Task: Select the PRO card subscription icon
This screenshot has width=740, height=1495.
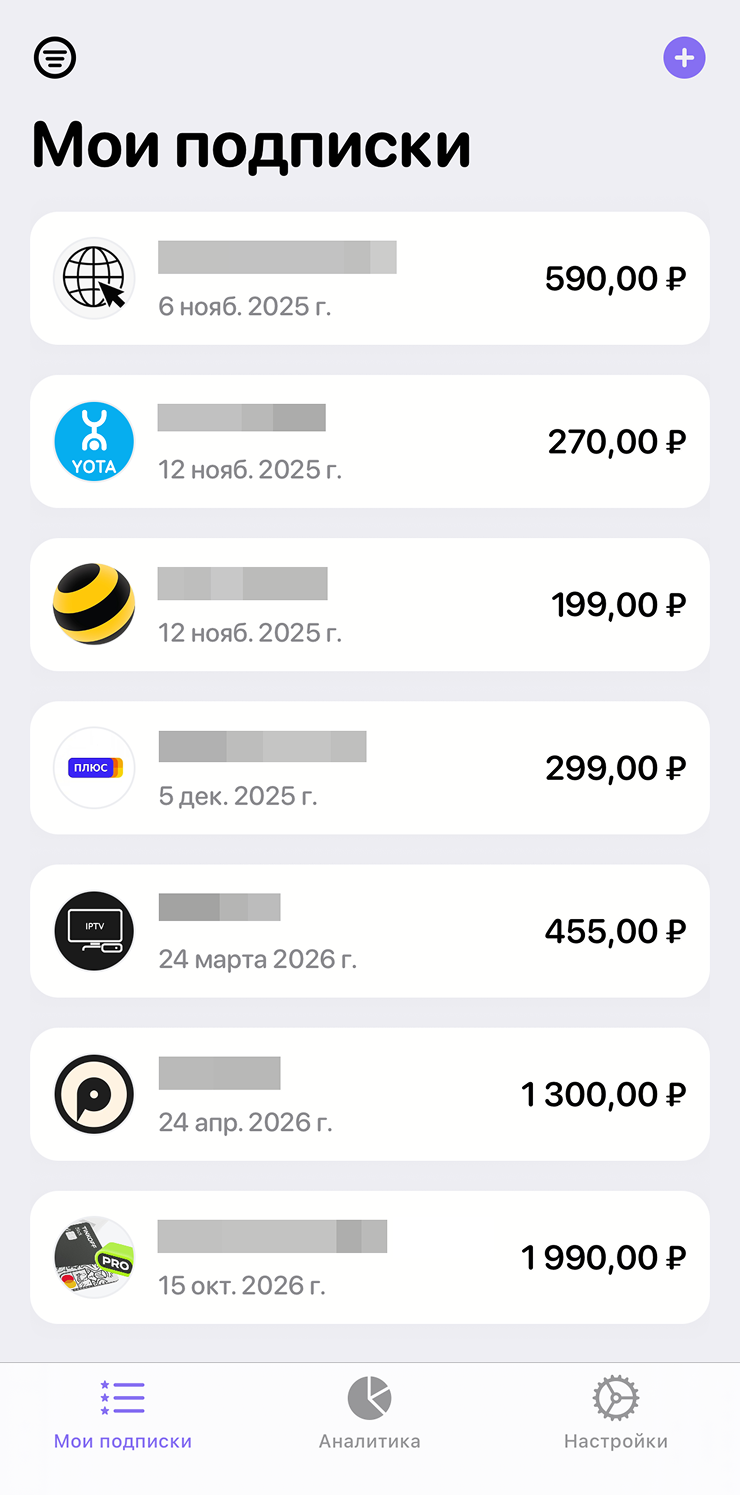Action: (x=94, y=1257)
